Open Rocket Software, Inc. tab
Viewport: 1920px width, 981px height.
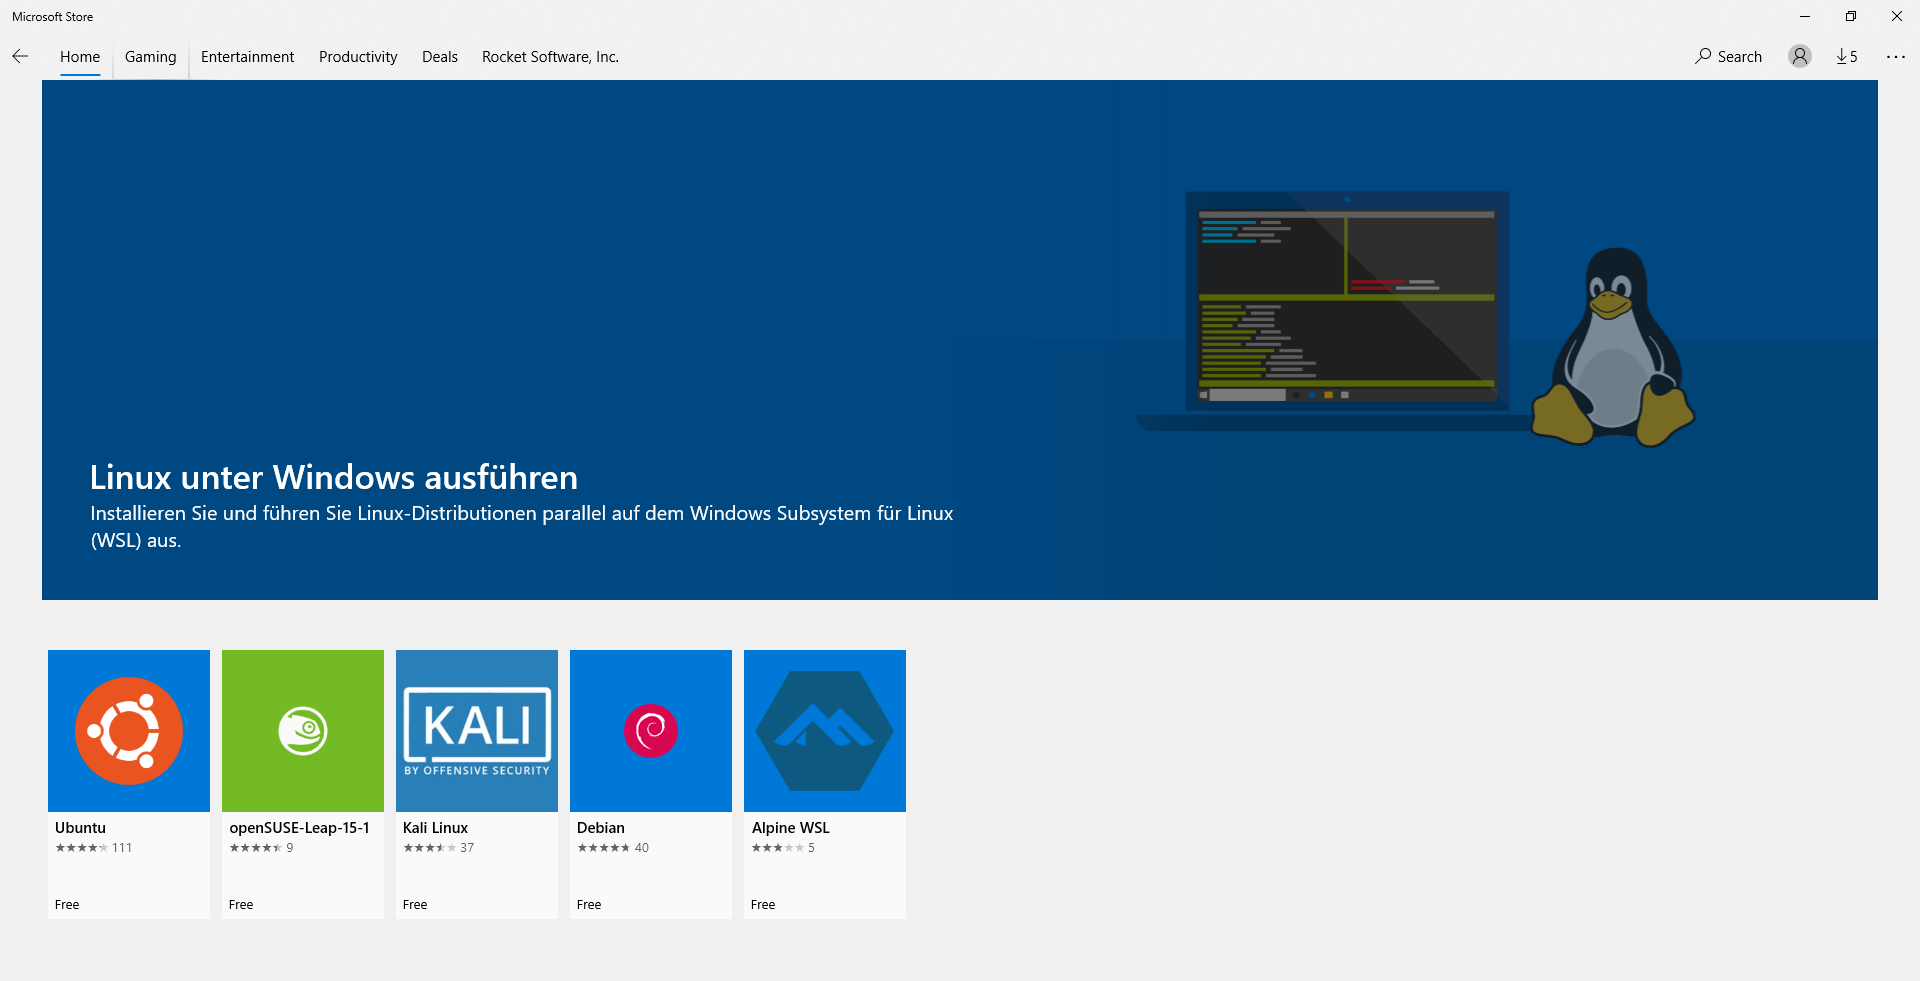550,57
